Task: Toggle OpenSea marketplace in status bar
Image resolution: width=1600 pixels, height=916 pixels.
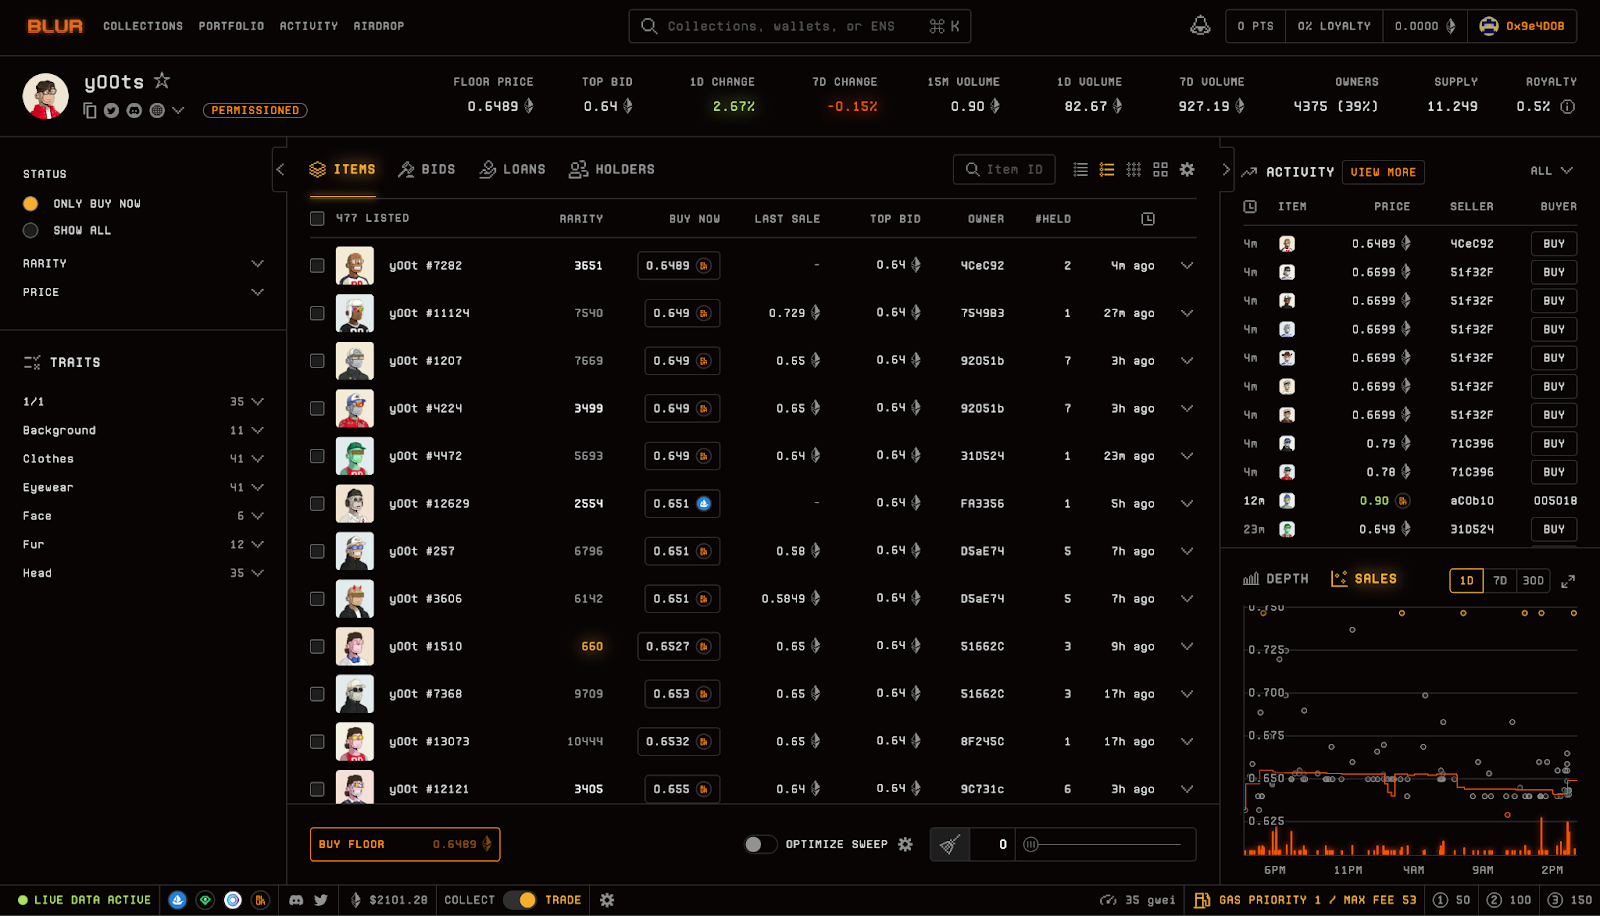Action: (177, 900)
